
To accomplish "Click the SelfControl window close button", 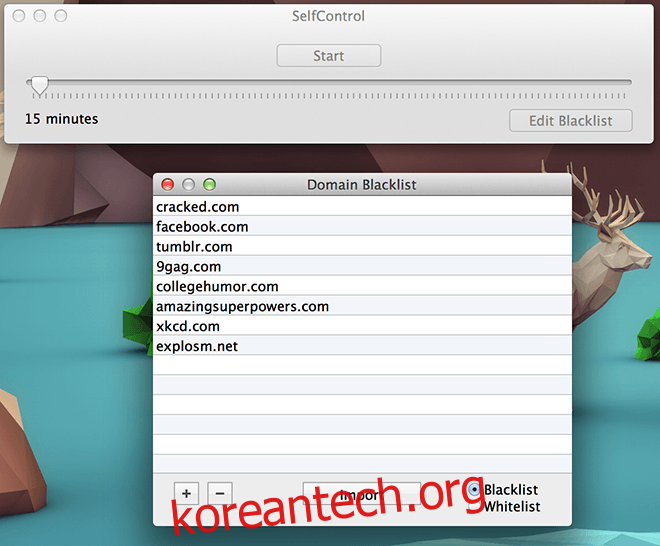I will [x=19, y=16].
